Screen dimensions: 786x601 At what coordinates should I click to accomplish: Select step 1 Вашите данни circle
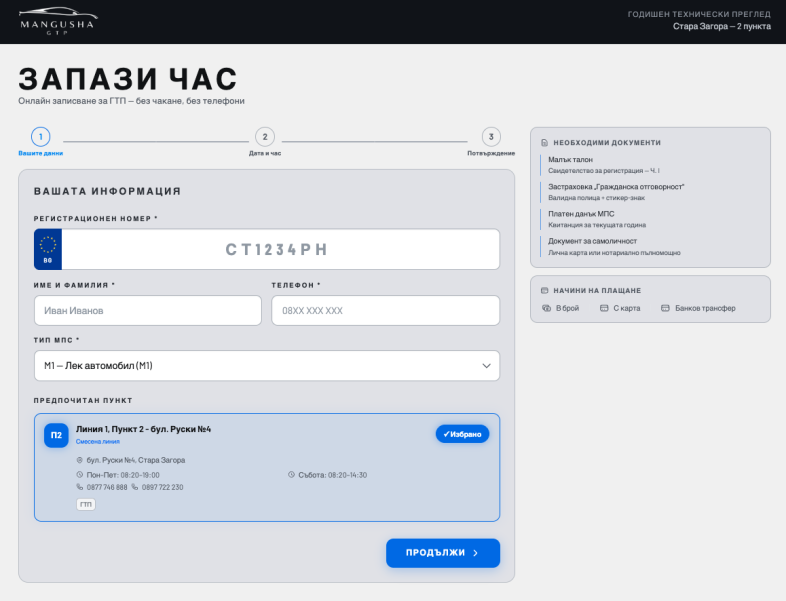[41, 136]
